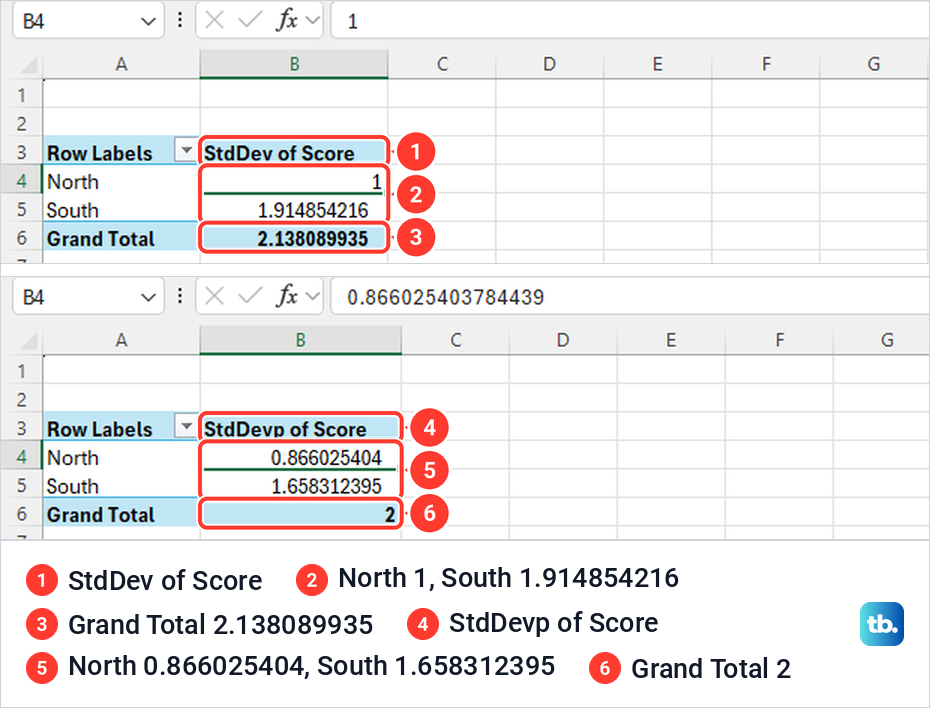
Task: Select row 6 header in top spreadsheet
Action: (22, 237)
